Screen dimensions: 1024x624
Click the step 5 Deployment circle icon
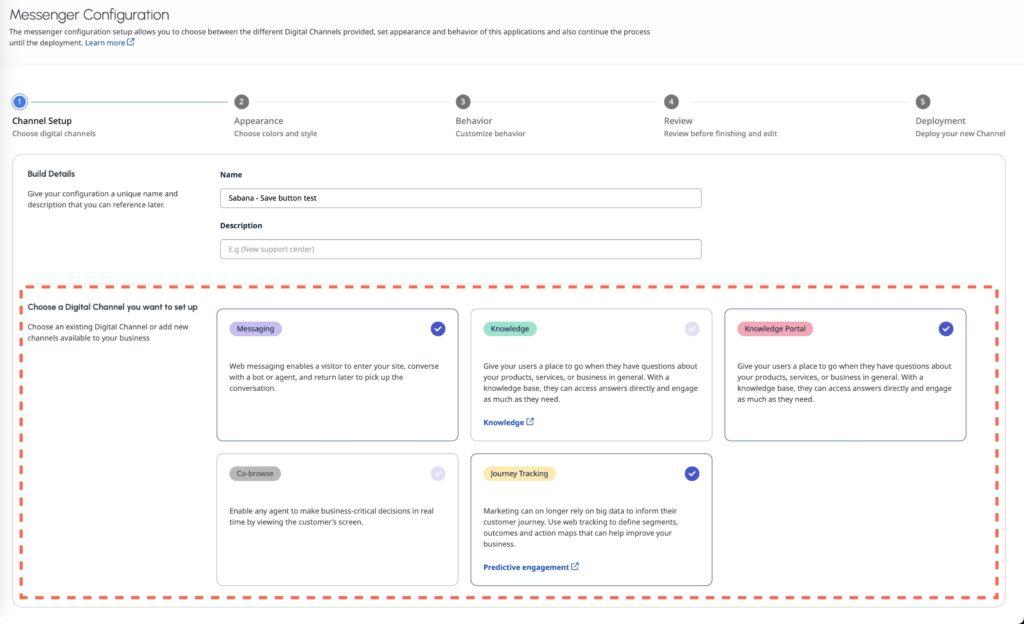pos(925,101)
